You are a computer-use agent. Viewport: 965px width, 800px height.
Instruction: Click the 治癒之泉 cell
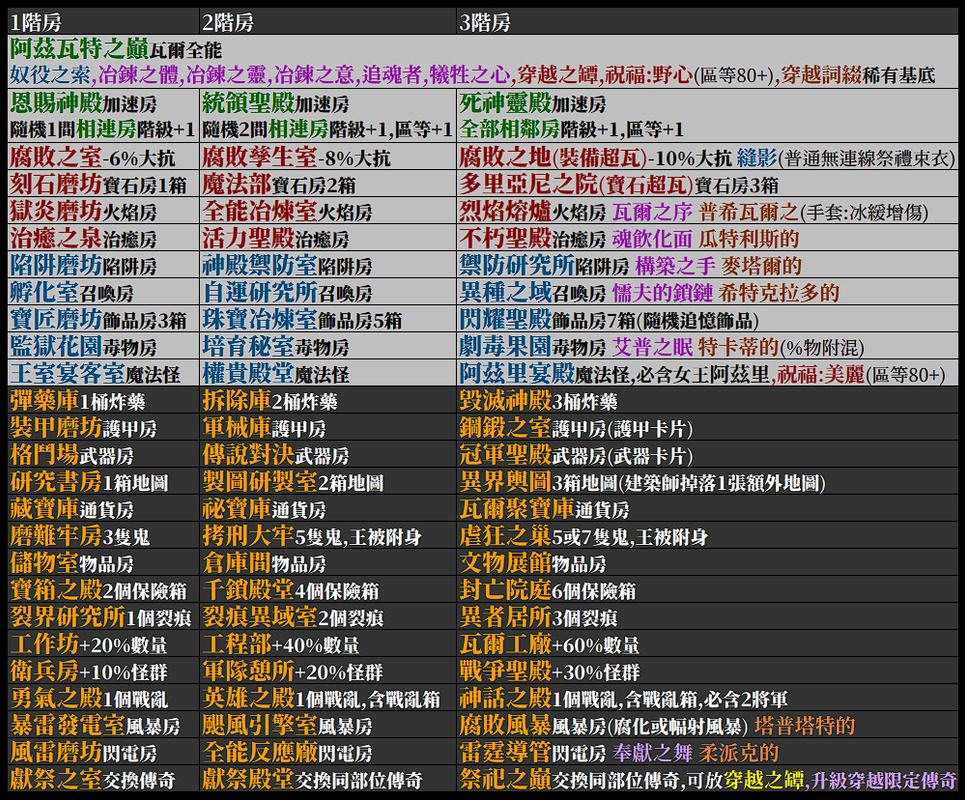point(103,238)
